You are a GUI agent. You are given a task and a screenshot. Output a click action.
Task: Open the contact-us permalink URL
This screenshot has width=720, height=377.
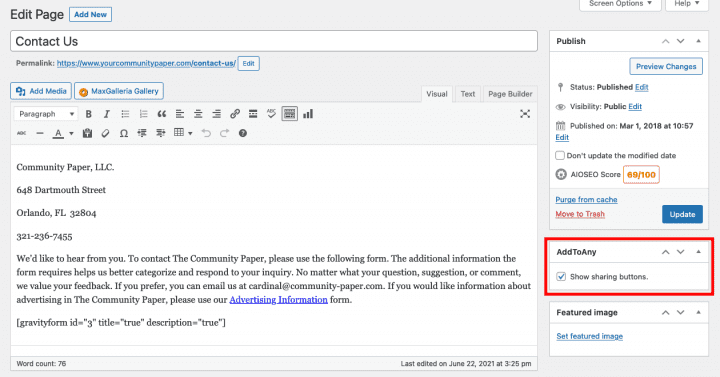tap(146, 63)
